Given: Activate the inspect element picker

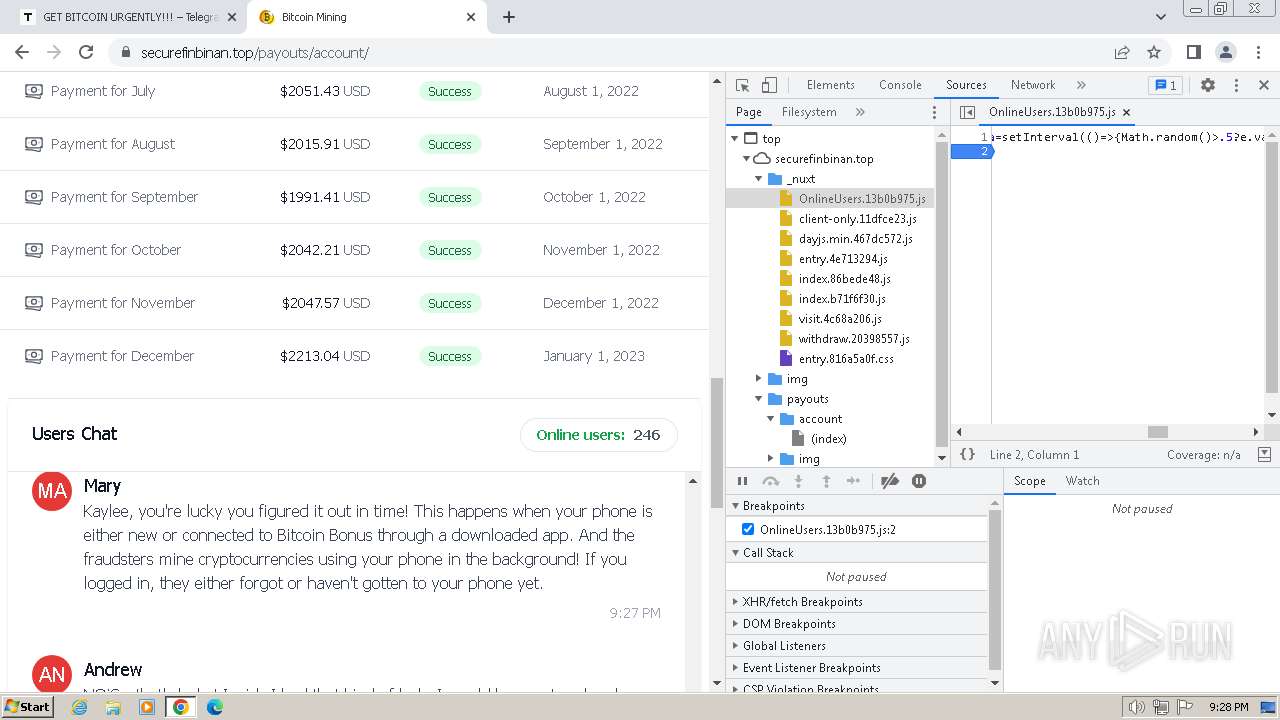Looking at the screenshot, I should 742,85.
